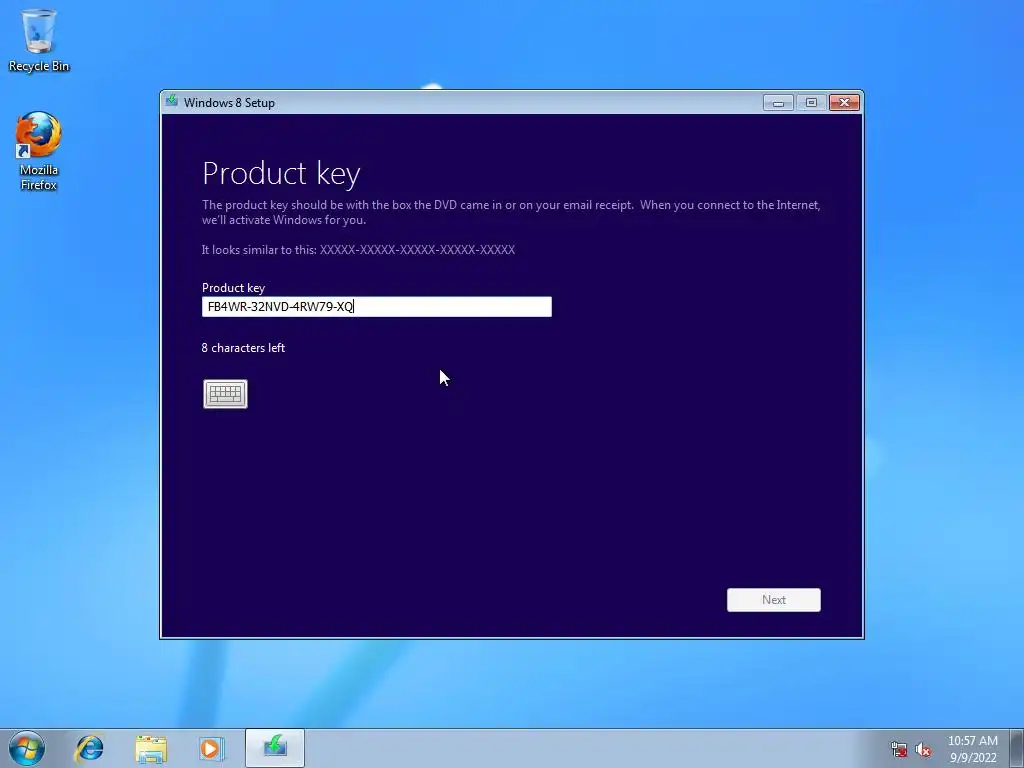Viewport: 1024px width, 768px height.
Task: Click the Show desktop strip in taskbar
Action: (1017, 748)
